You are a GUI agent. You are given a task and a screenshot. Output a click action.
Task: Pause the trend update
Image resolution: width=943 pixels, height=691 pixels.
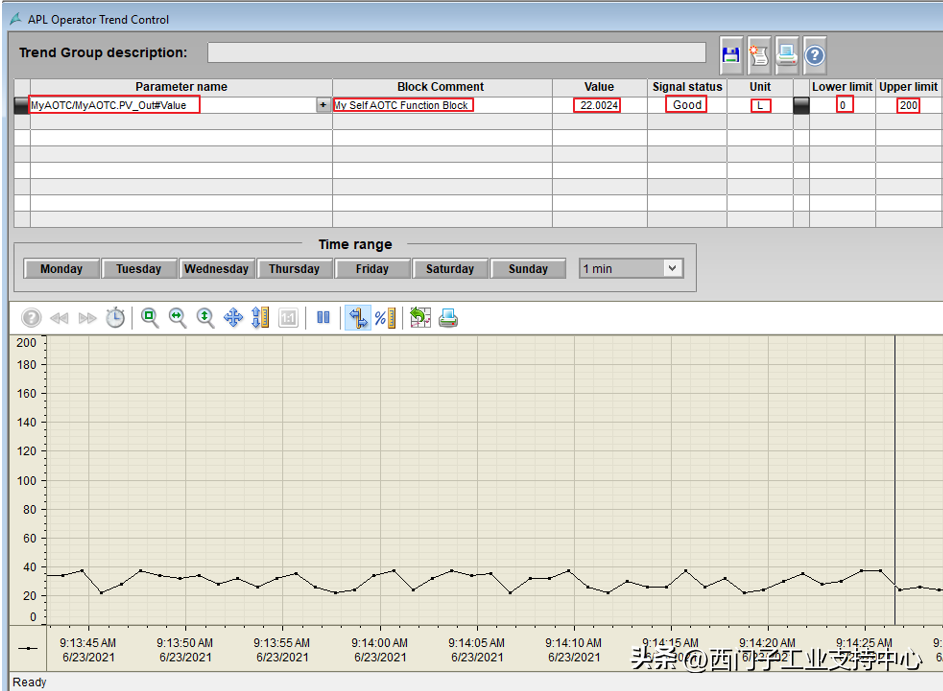pyautogui.click(x=323, y=318)
